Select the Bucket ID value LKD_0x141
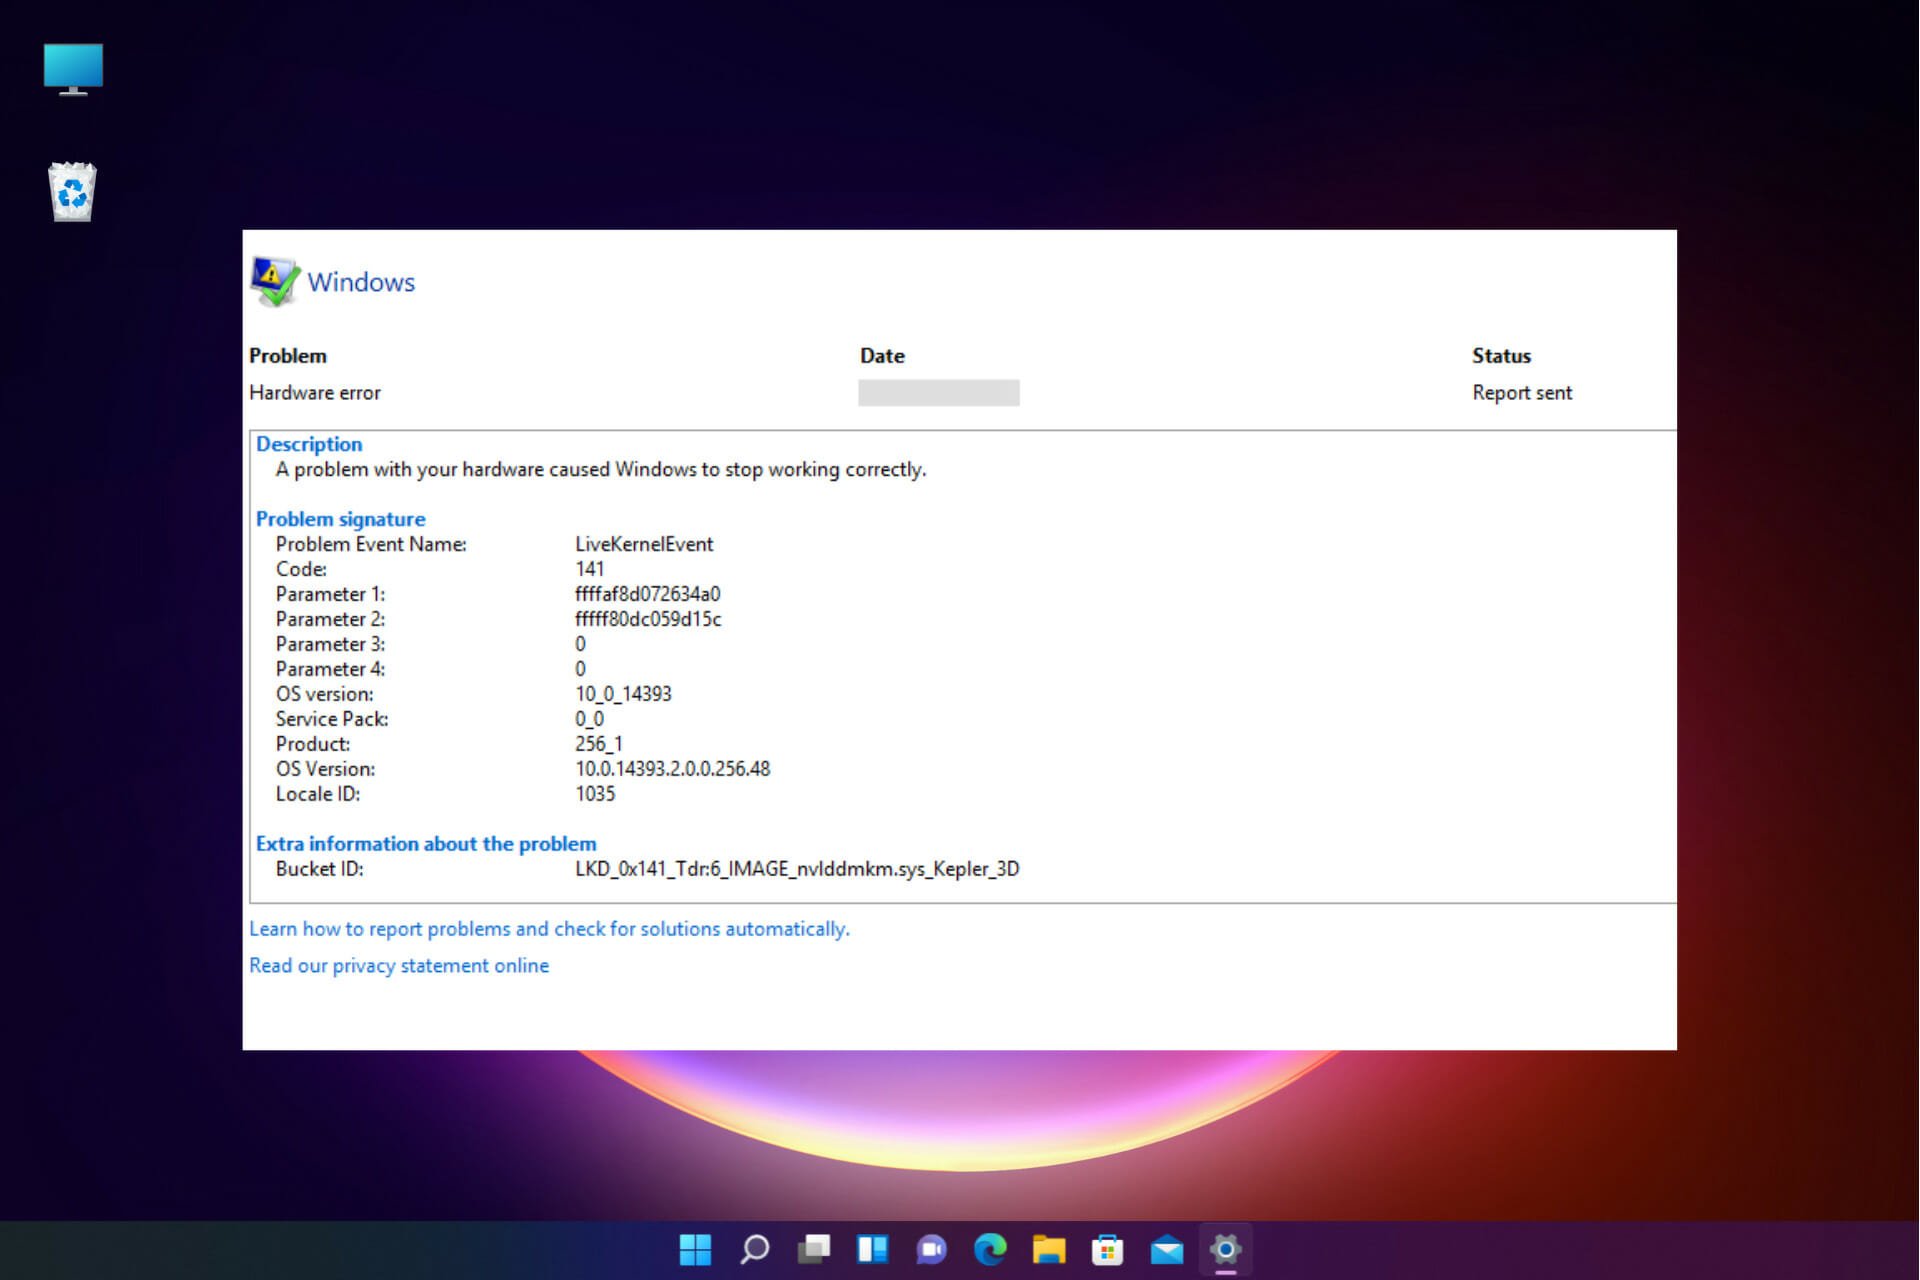This screenshot has width=1920, height=1280. click(x=797, y=868)
